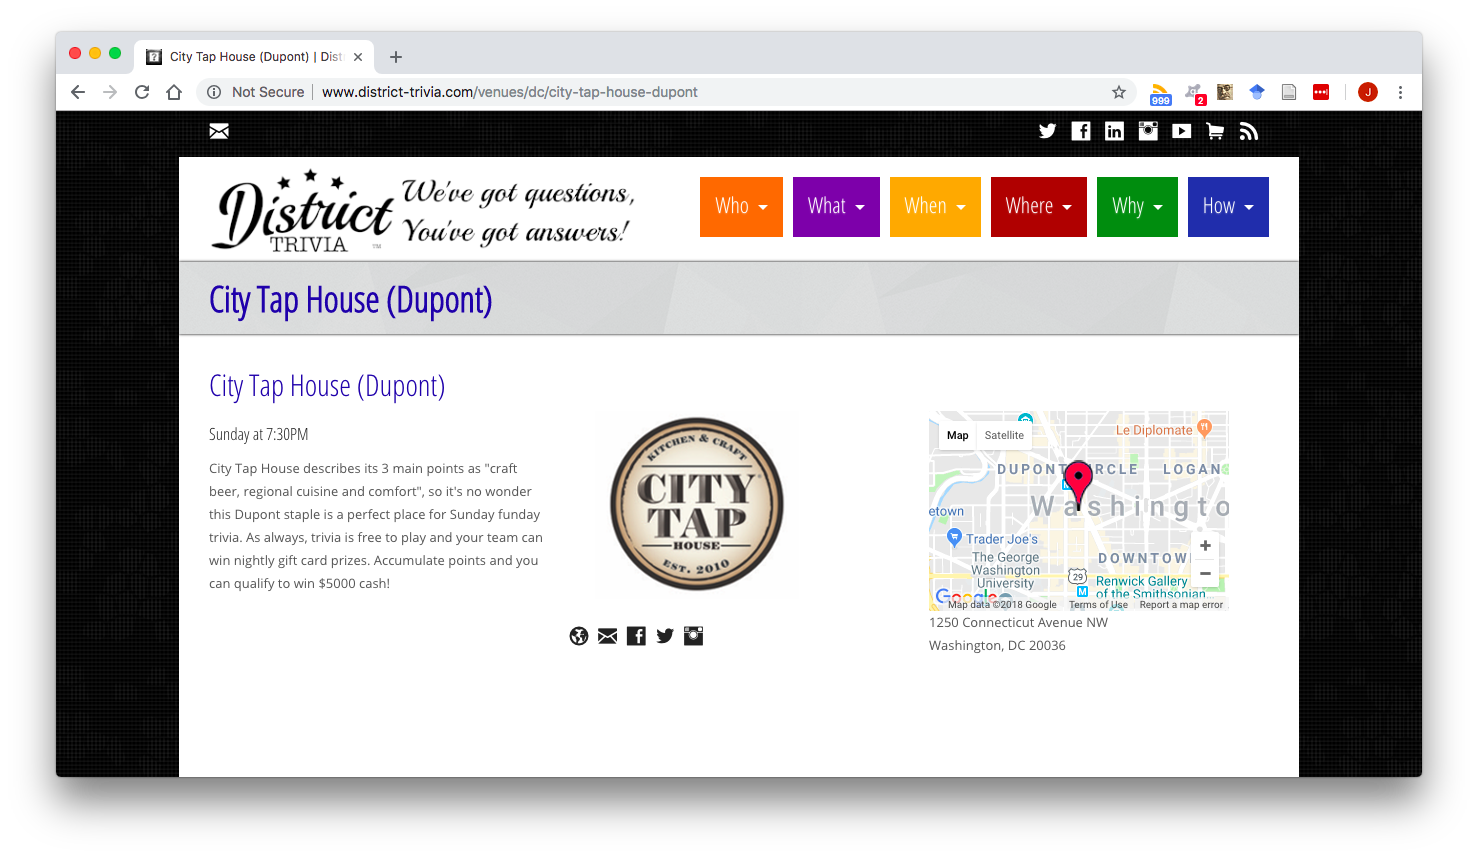Open the Facebook icon in top bar
This screenshot has width=1478, height=857.
tap(1081, 131)
